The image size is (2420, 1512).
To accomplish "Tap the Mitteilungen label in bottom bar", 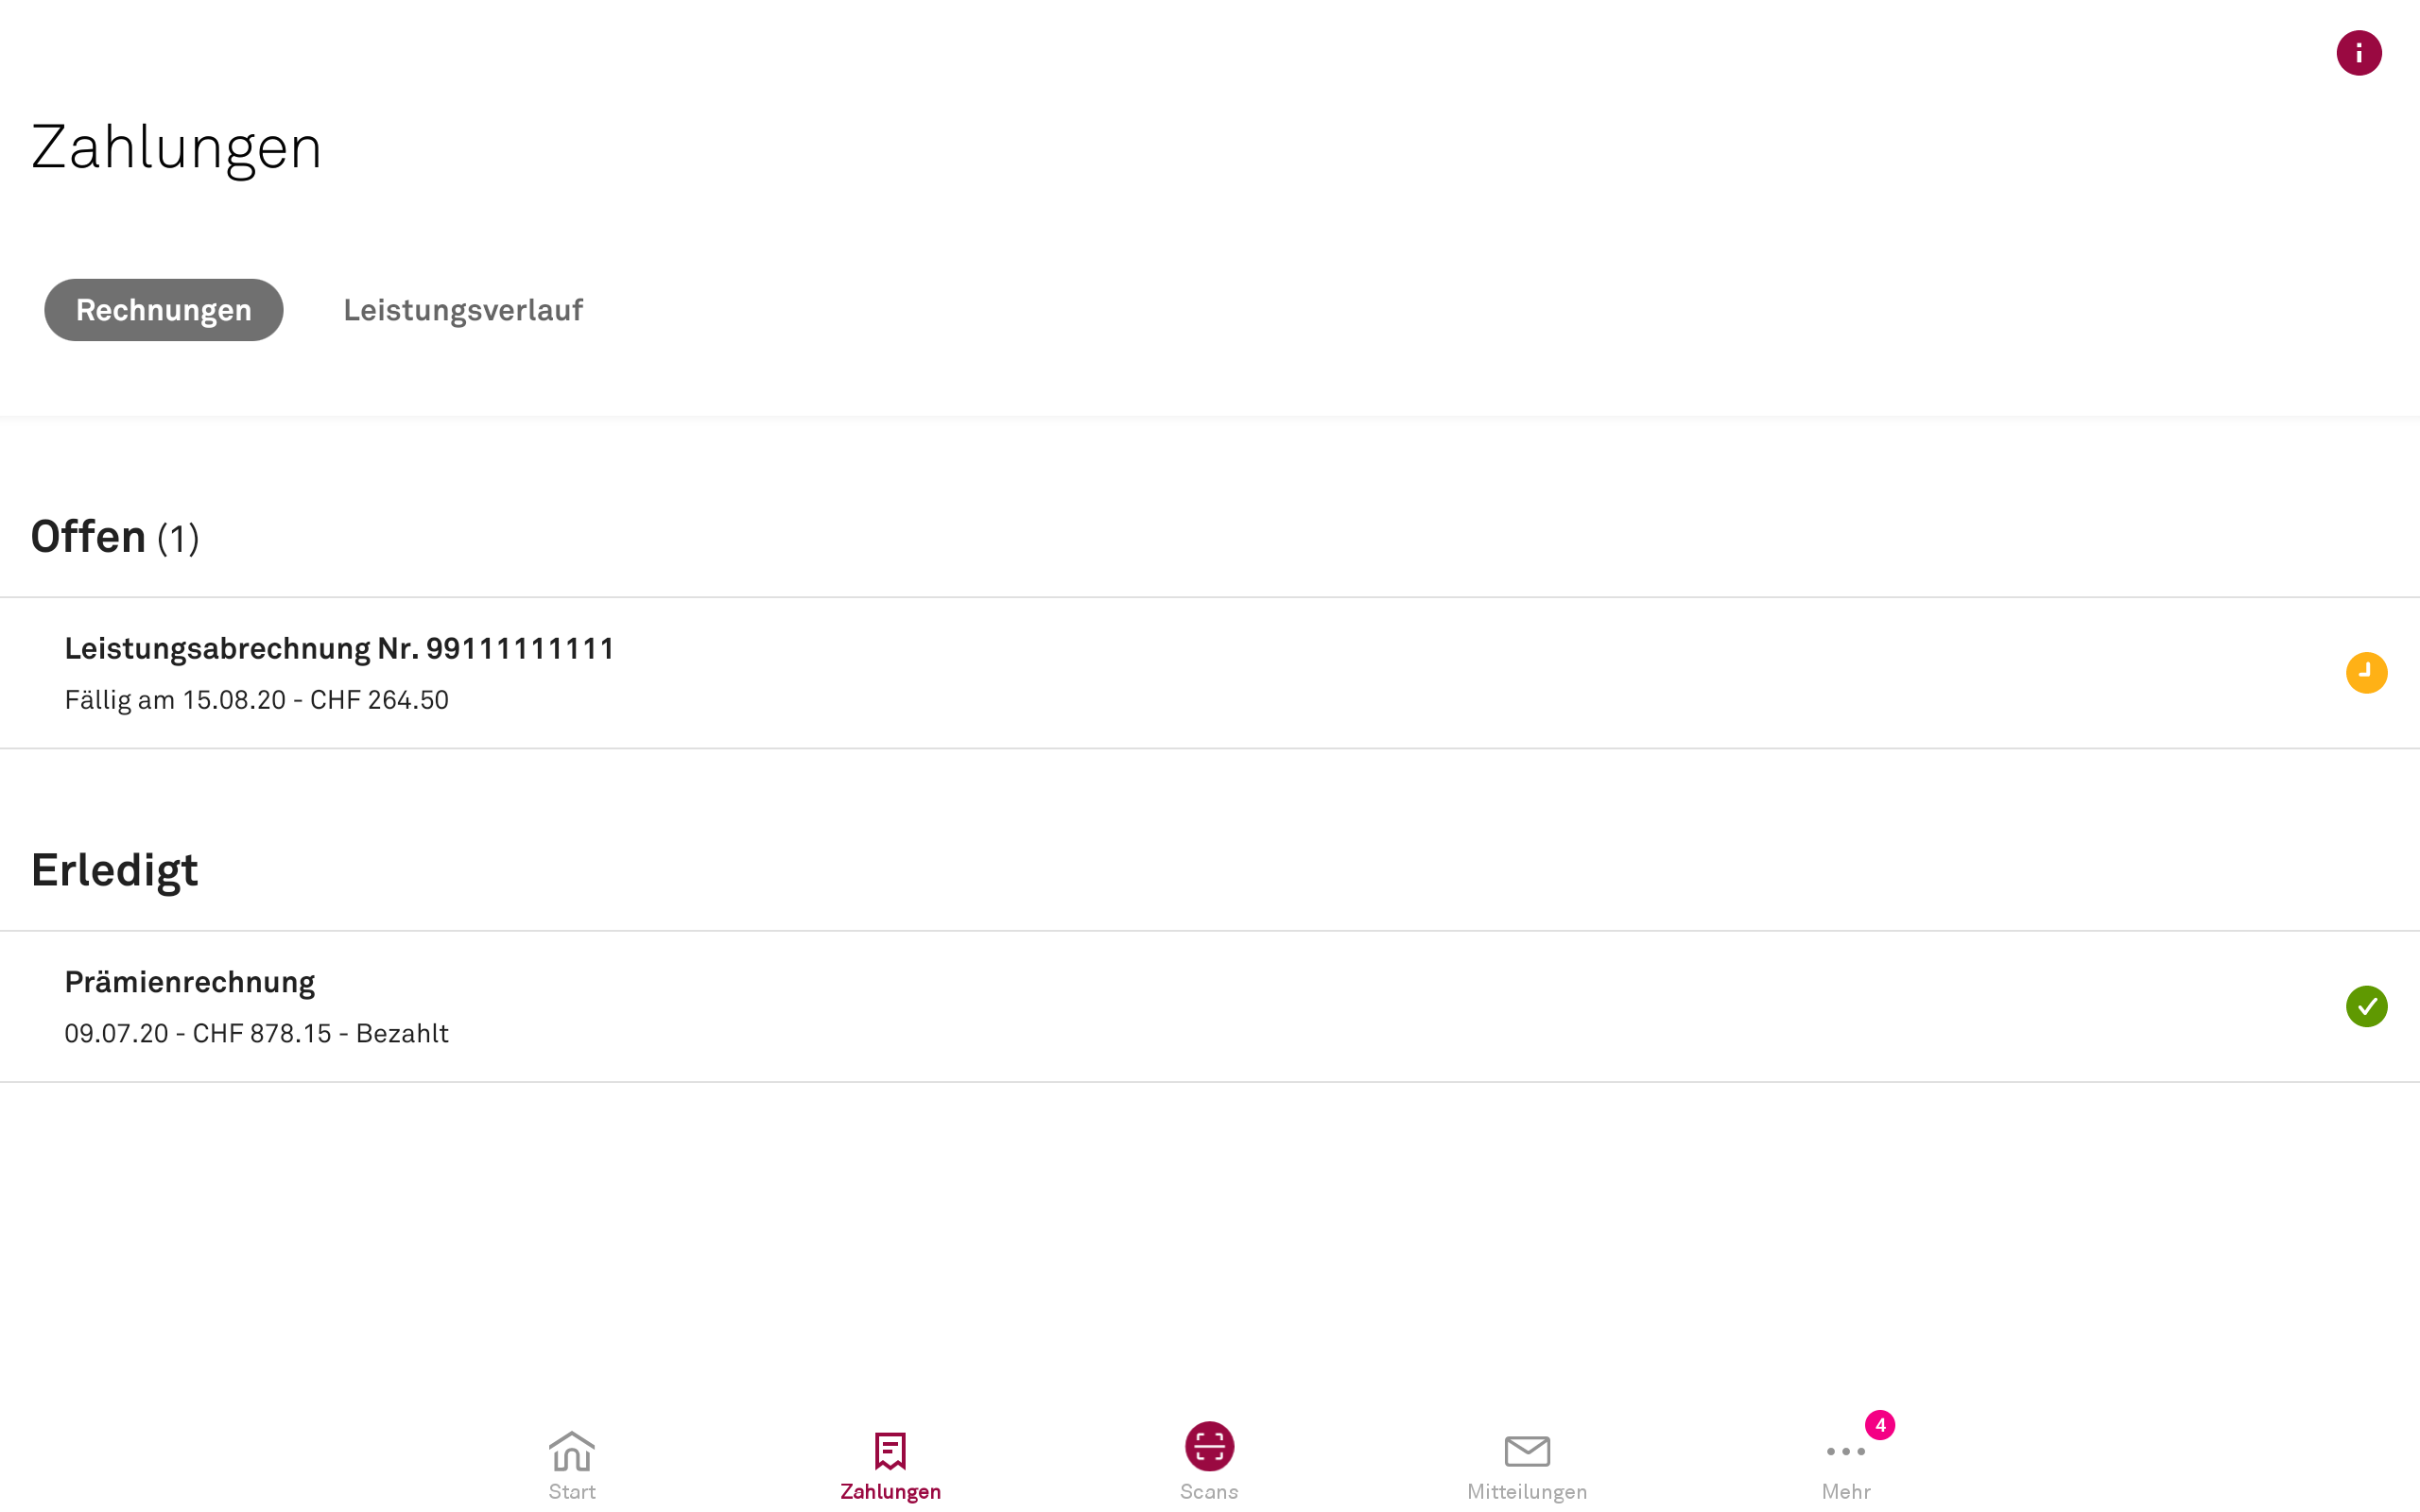I will [x=1527, y=1491].
